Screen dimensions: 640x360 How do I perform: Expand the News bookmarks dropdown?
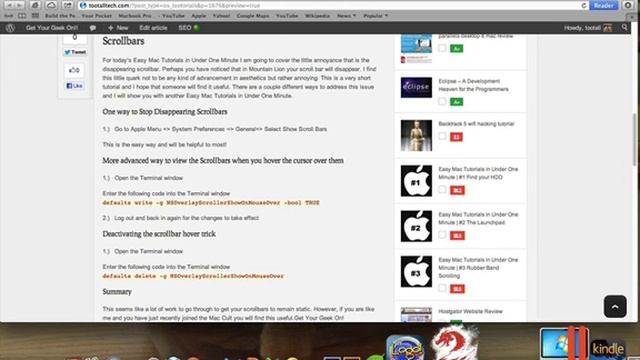pos(346,16)
